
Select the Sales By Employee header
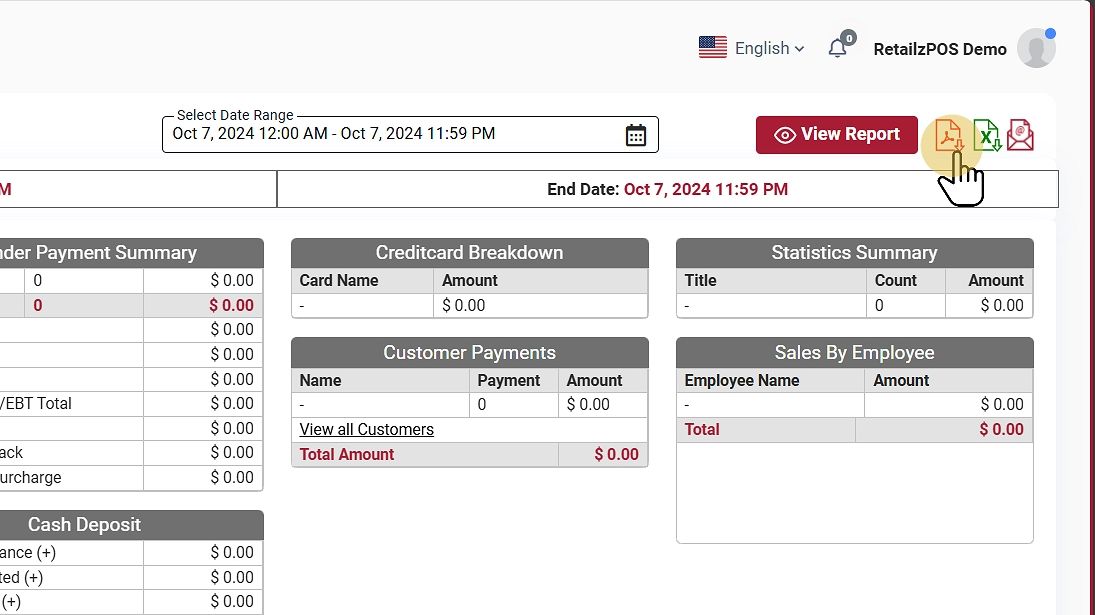point(854,353)
